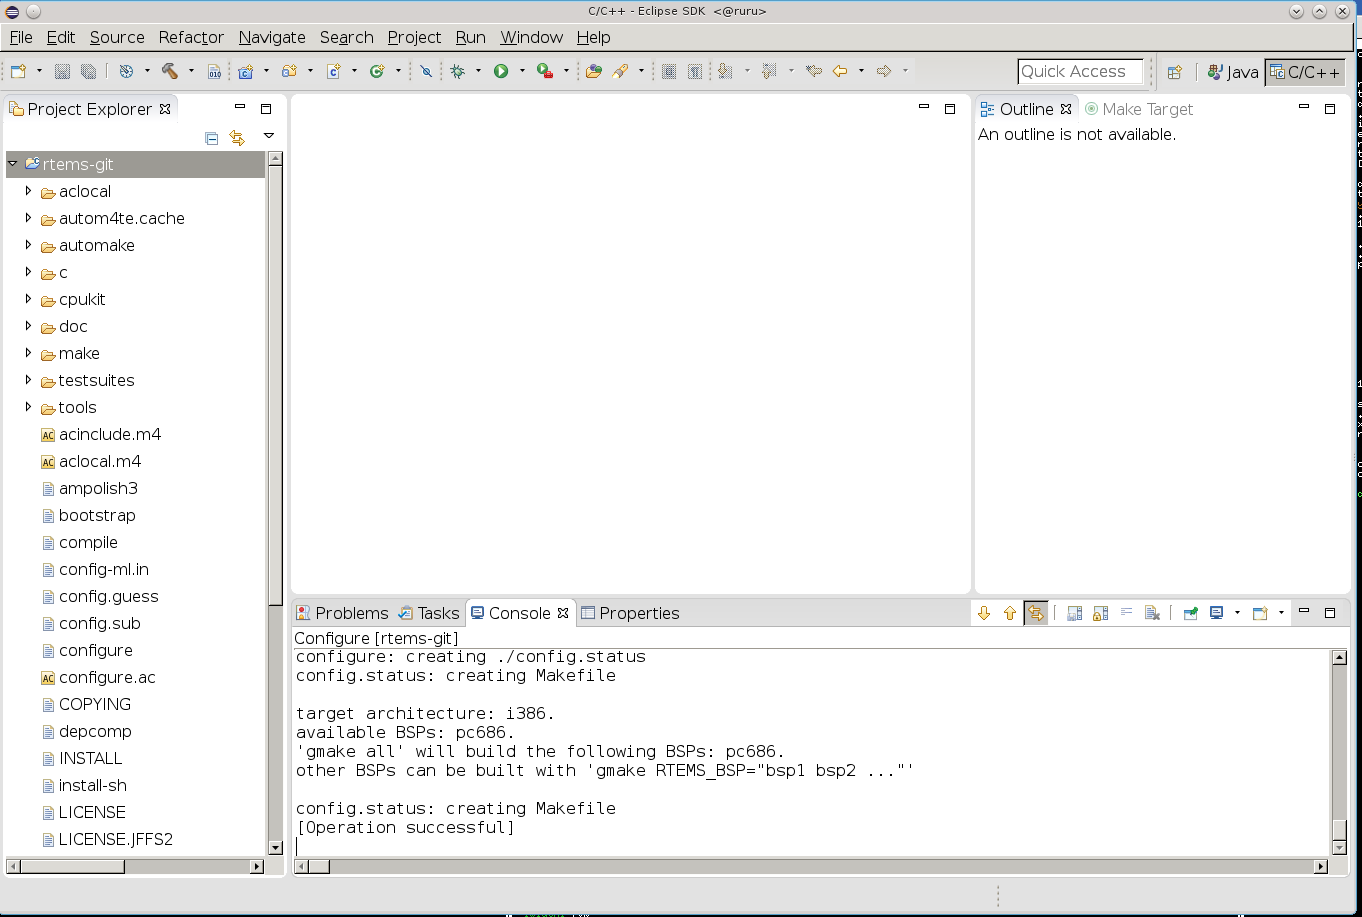Click the Debug bug icon
Image resolution: width=1362 pixels, height=917 pixels.
pyautogui.click(x=458, y=71)
